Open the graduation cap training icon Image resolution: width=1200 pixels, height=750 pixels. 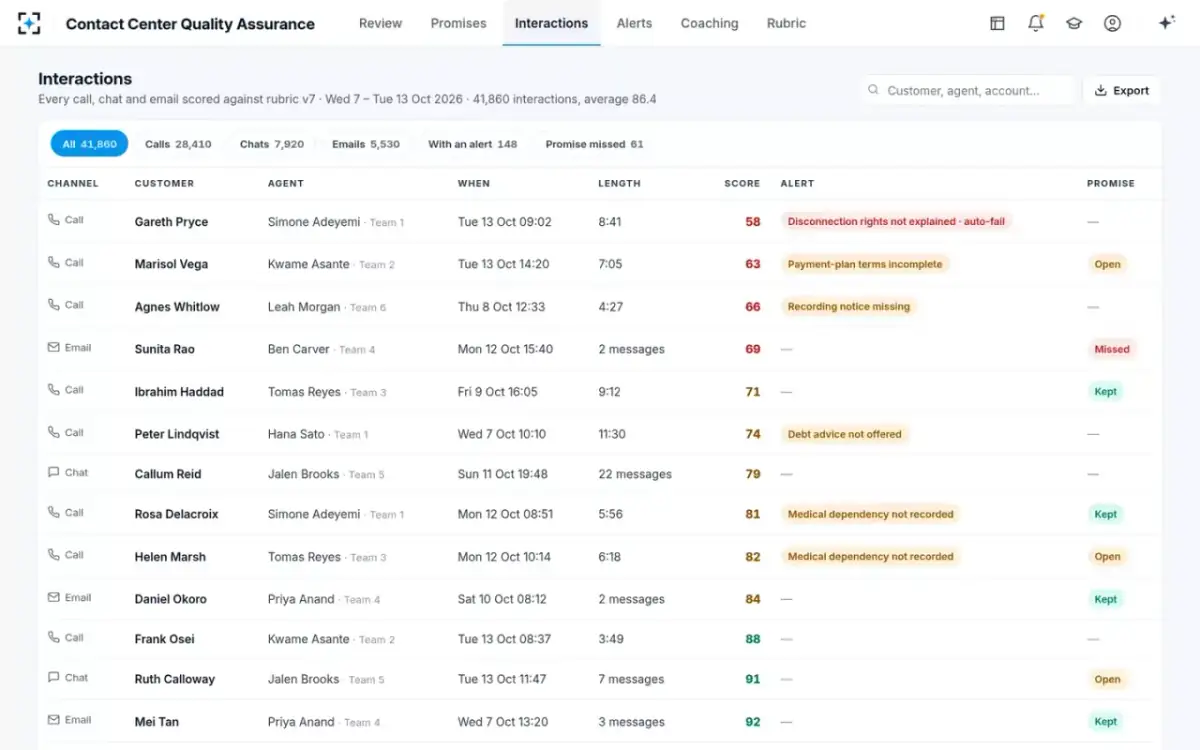coord(1074,23)
